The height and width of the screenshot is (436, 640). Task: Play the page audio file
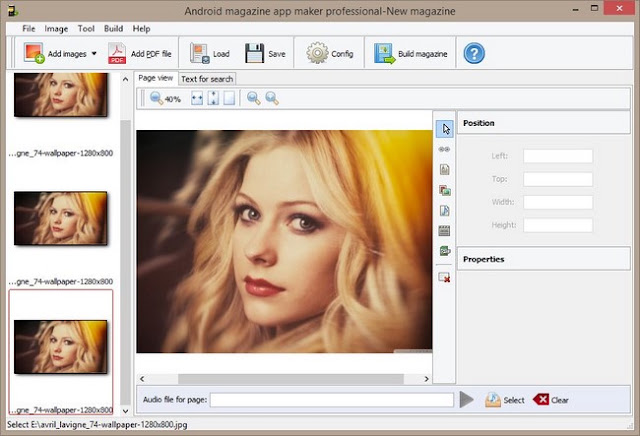[x=466, y=400]
